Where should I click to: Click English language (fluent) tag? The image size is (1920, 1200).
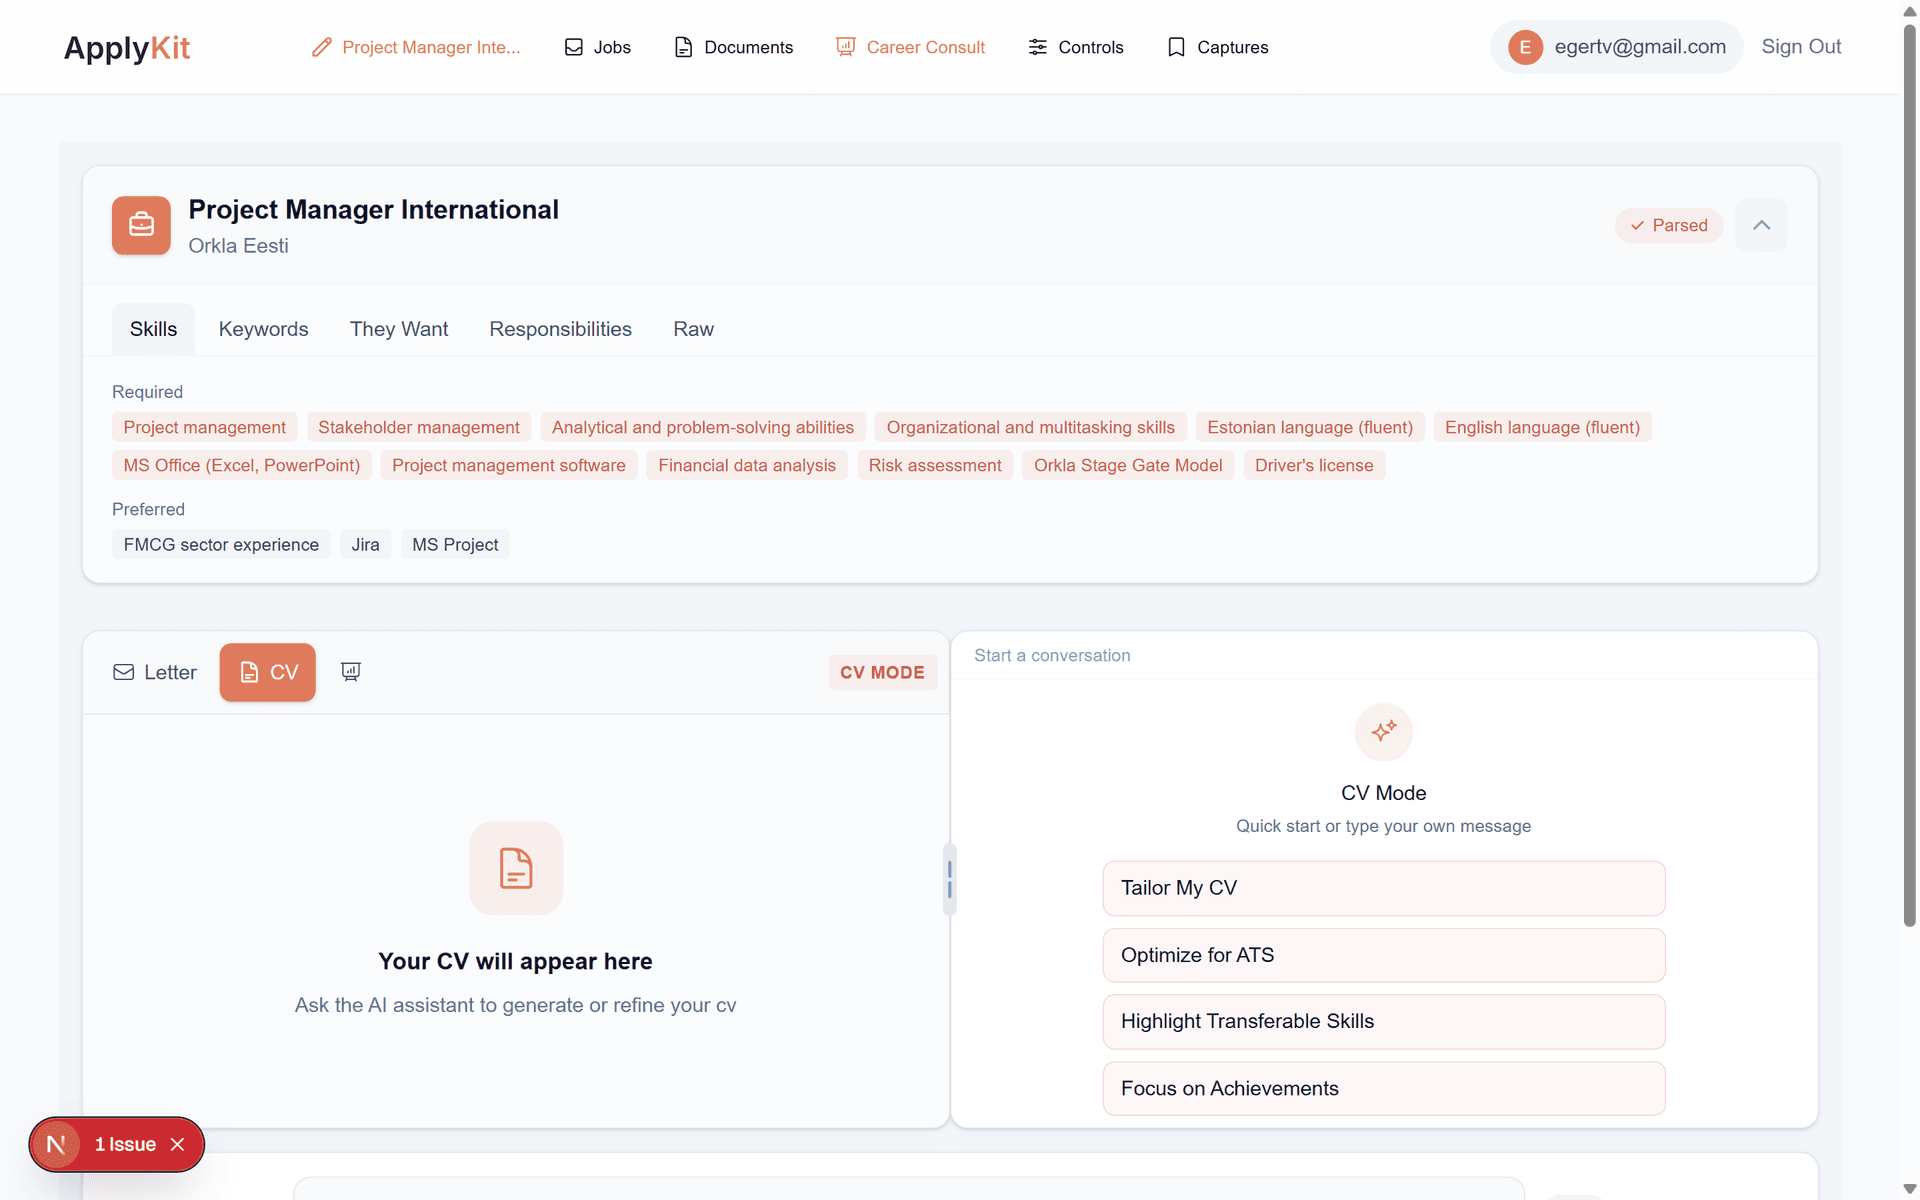(1543, 427)
